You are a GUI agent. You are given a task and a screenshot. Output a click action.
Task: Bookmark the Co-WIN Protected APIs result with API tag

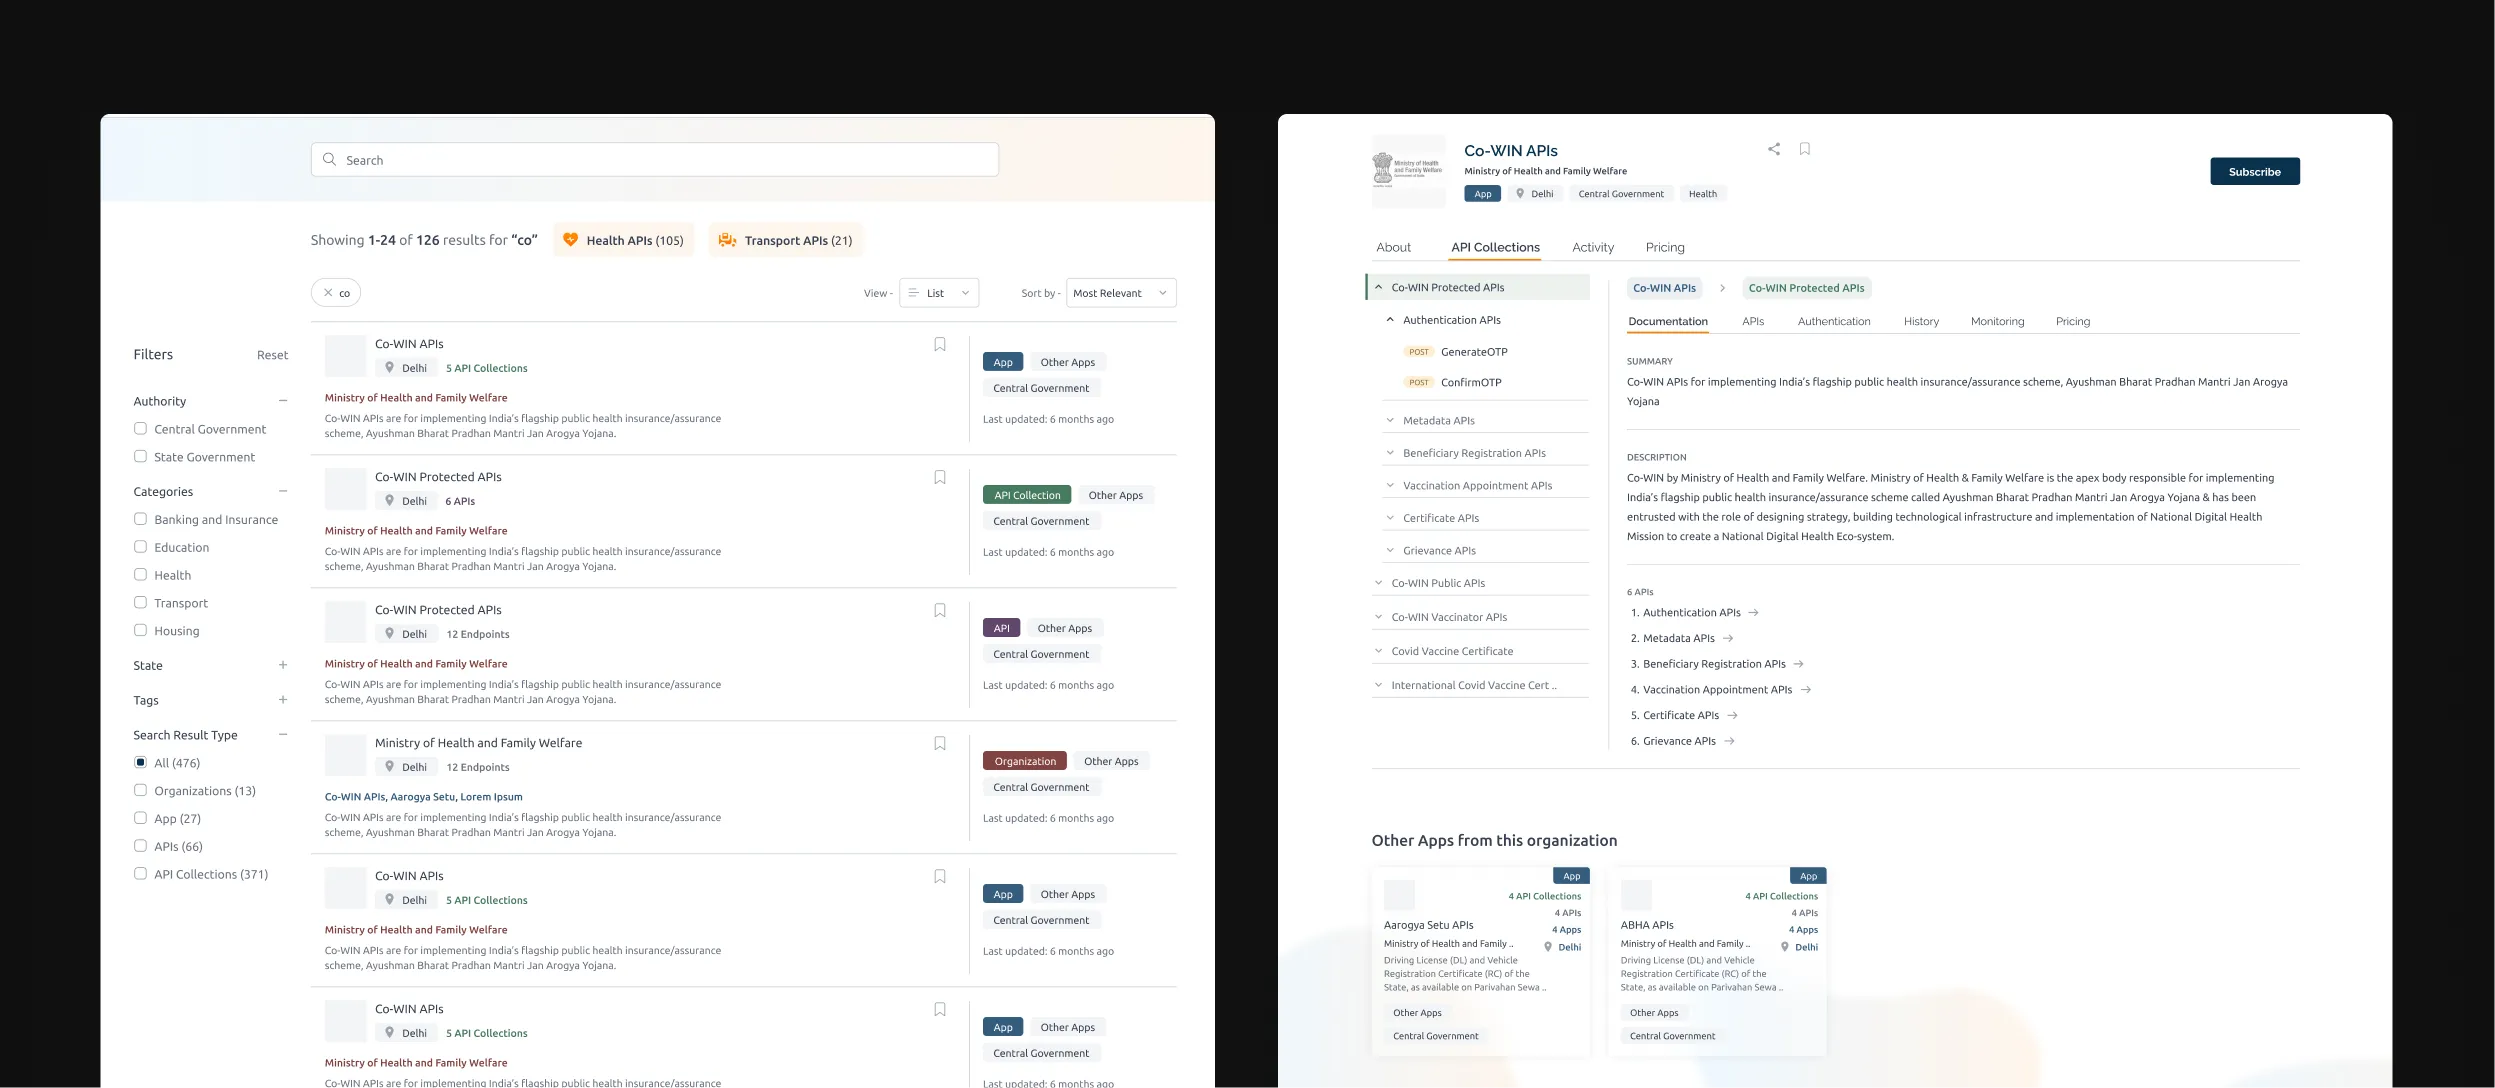(x=940, y=610)
